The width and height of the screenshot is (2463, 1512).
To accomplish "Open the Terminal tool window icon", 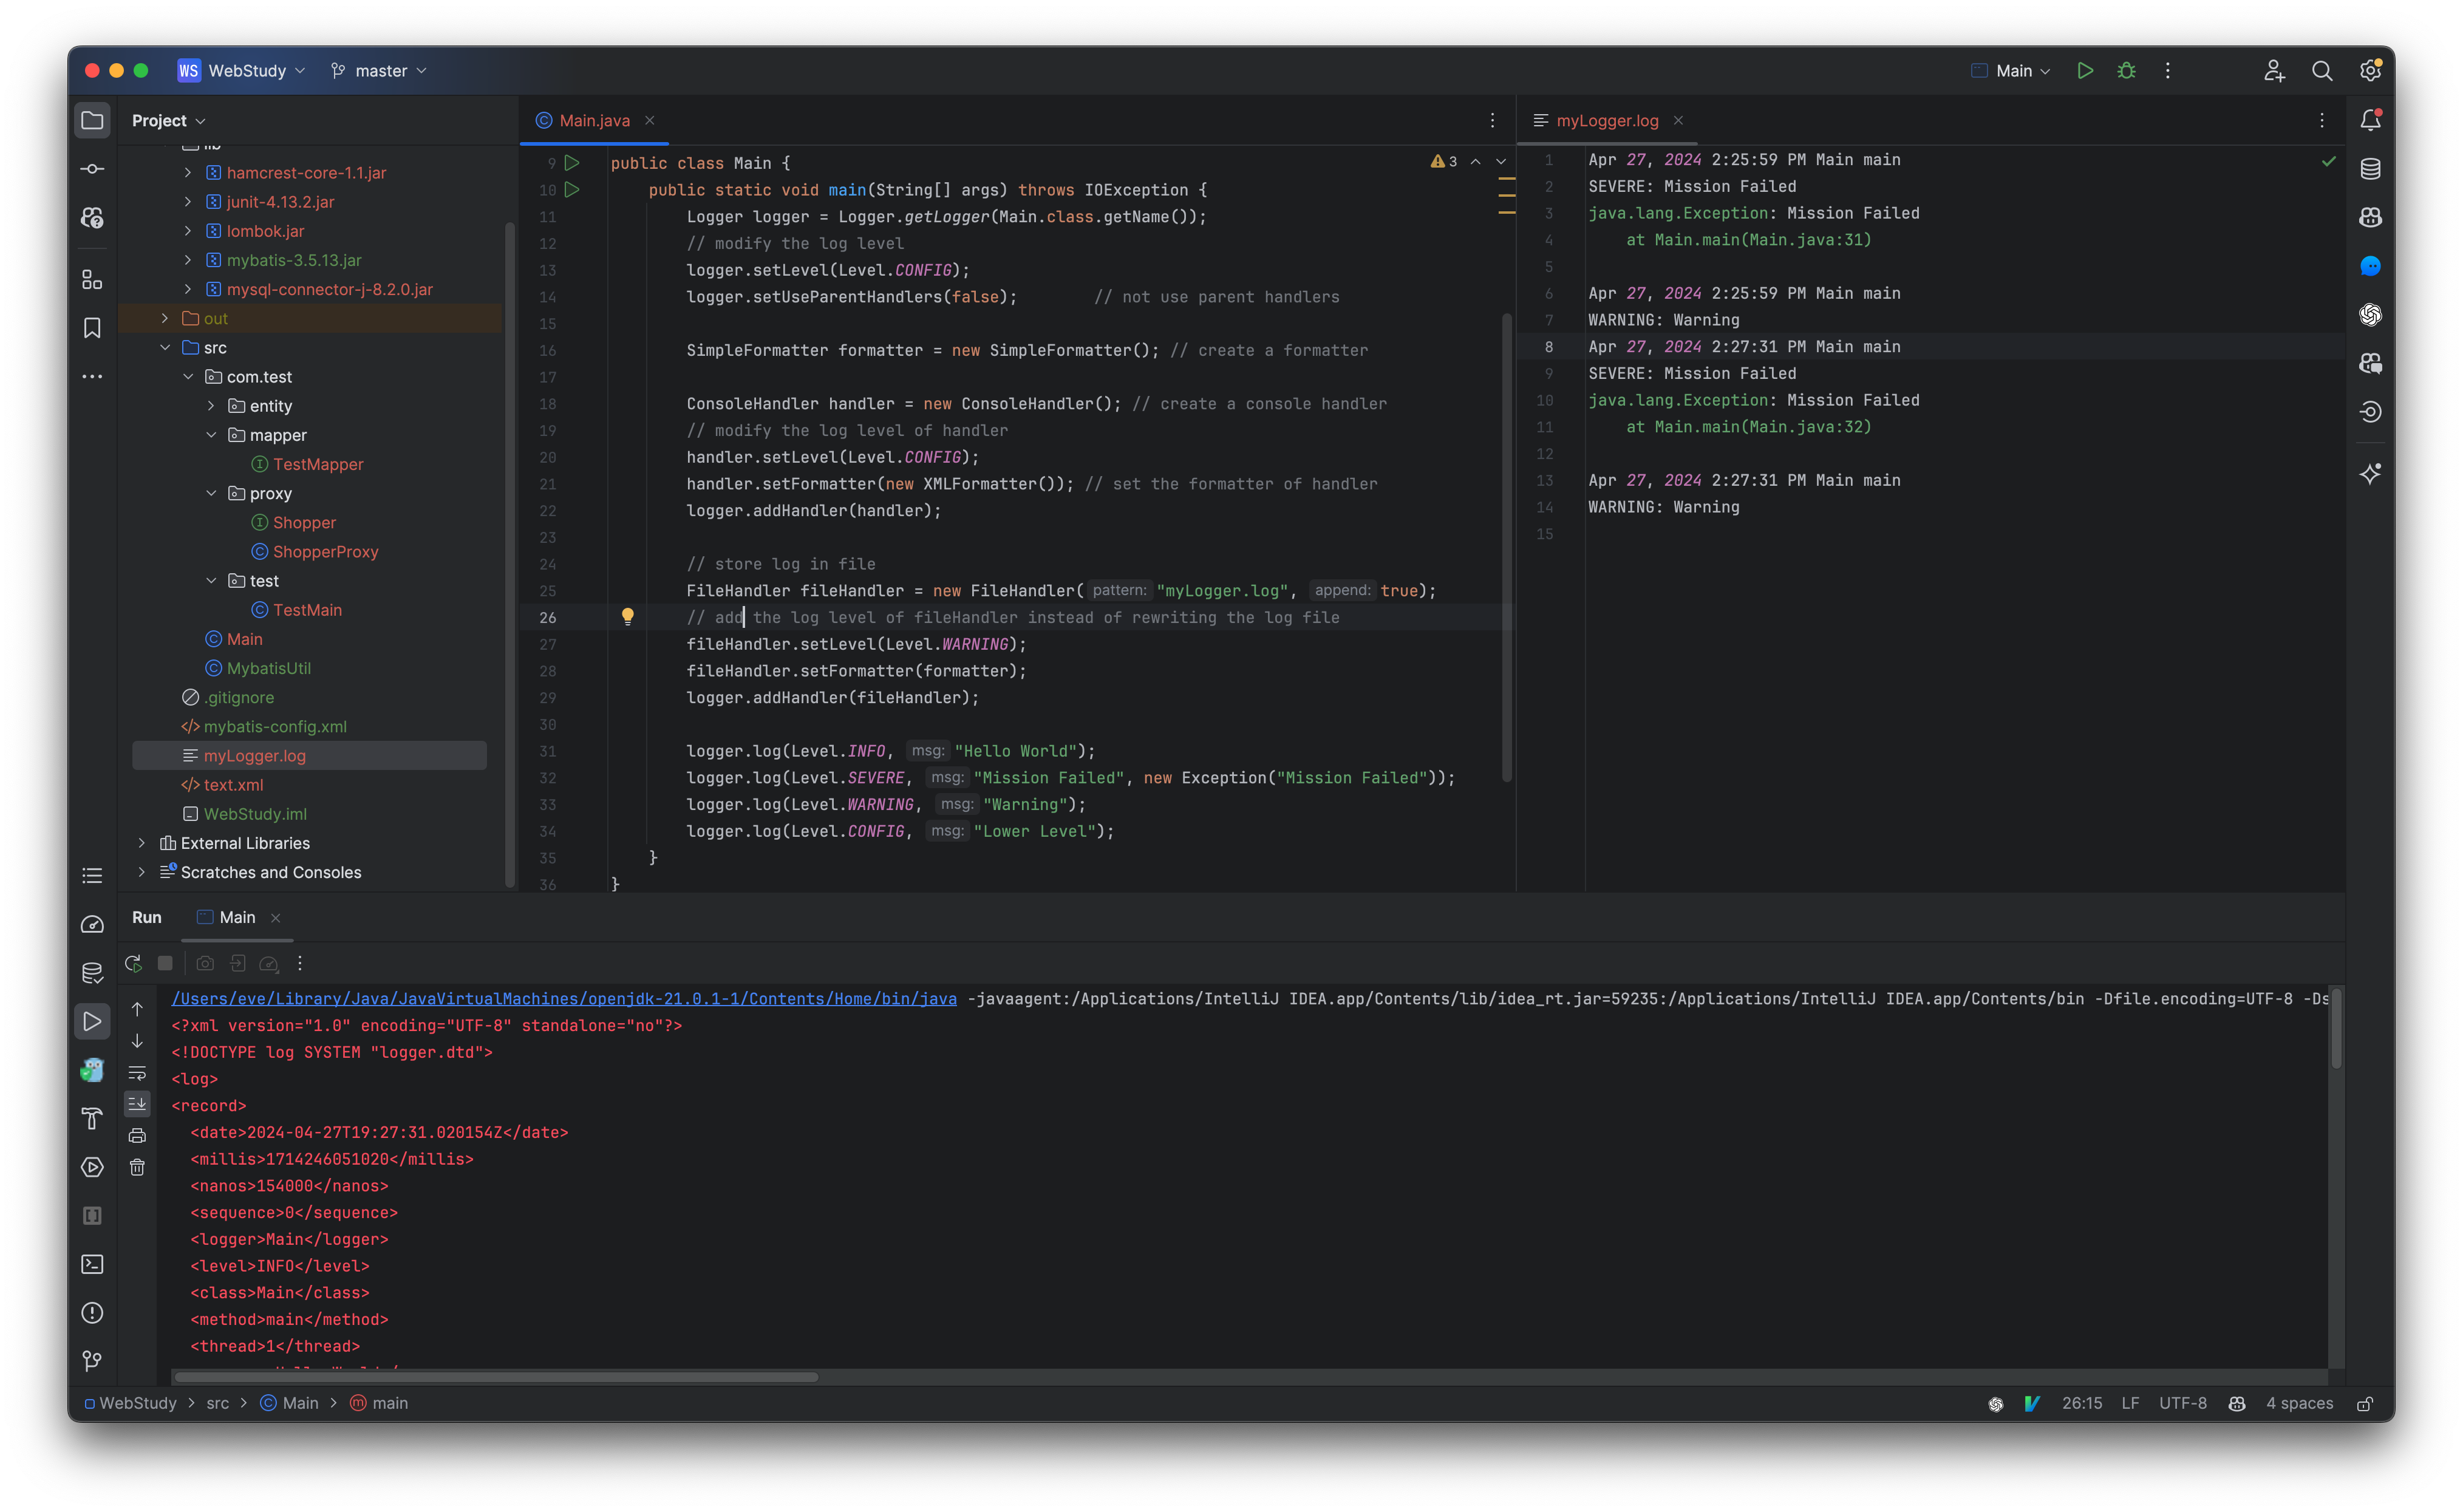I will click(92, 1264).
